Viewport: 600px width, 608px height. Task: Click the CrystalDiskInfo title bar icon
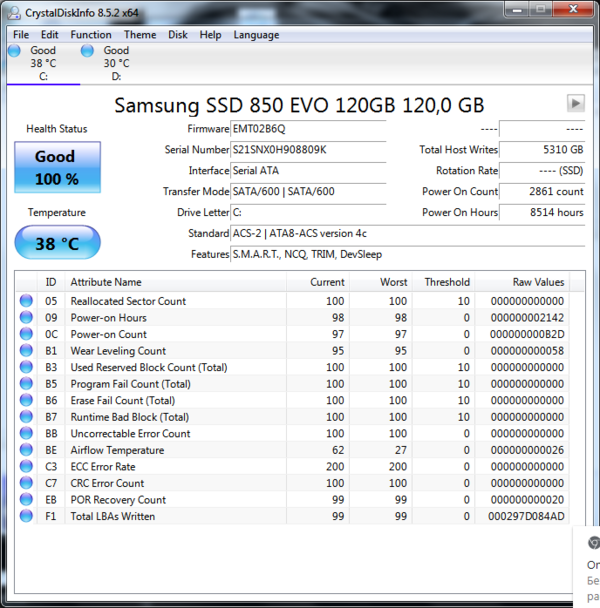pos(14,13)
